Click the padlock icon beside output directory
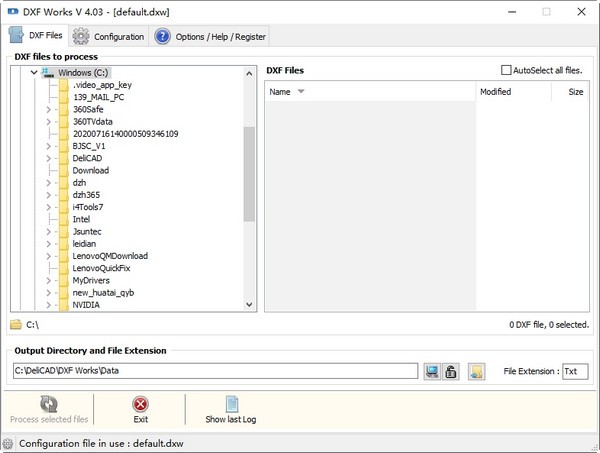This screenshot has width=600, height=453. (x=450, y=371)
